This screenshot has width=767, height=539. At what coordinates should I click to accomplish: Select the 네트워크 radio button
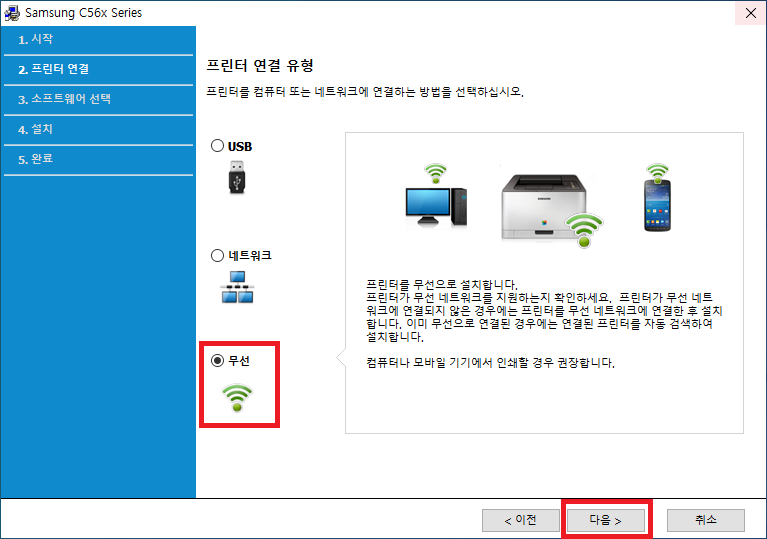coord(218,255)
